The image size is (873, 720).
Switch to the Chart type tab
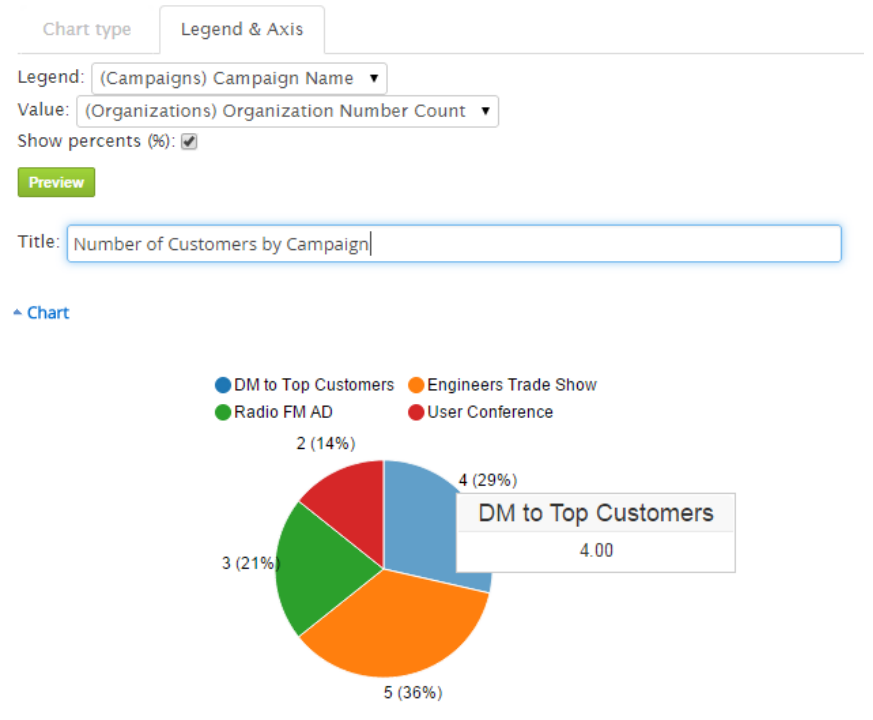pyautogui.click(x=87, y=29)
